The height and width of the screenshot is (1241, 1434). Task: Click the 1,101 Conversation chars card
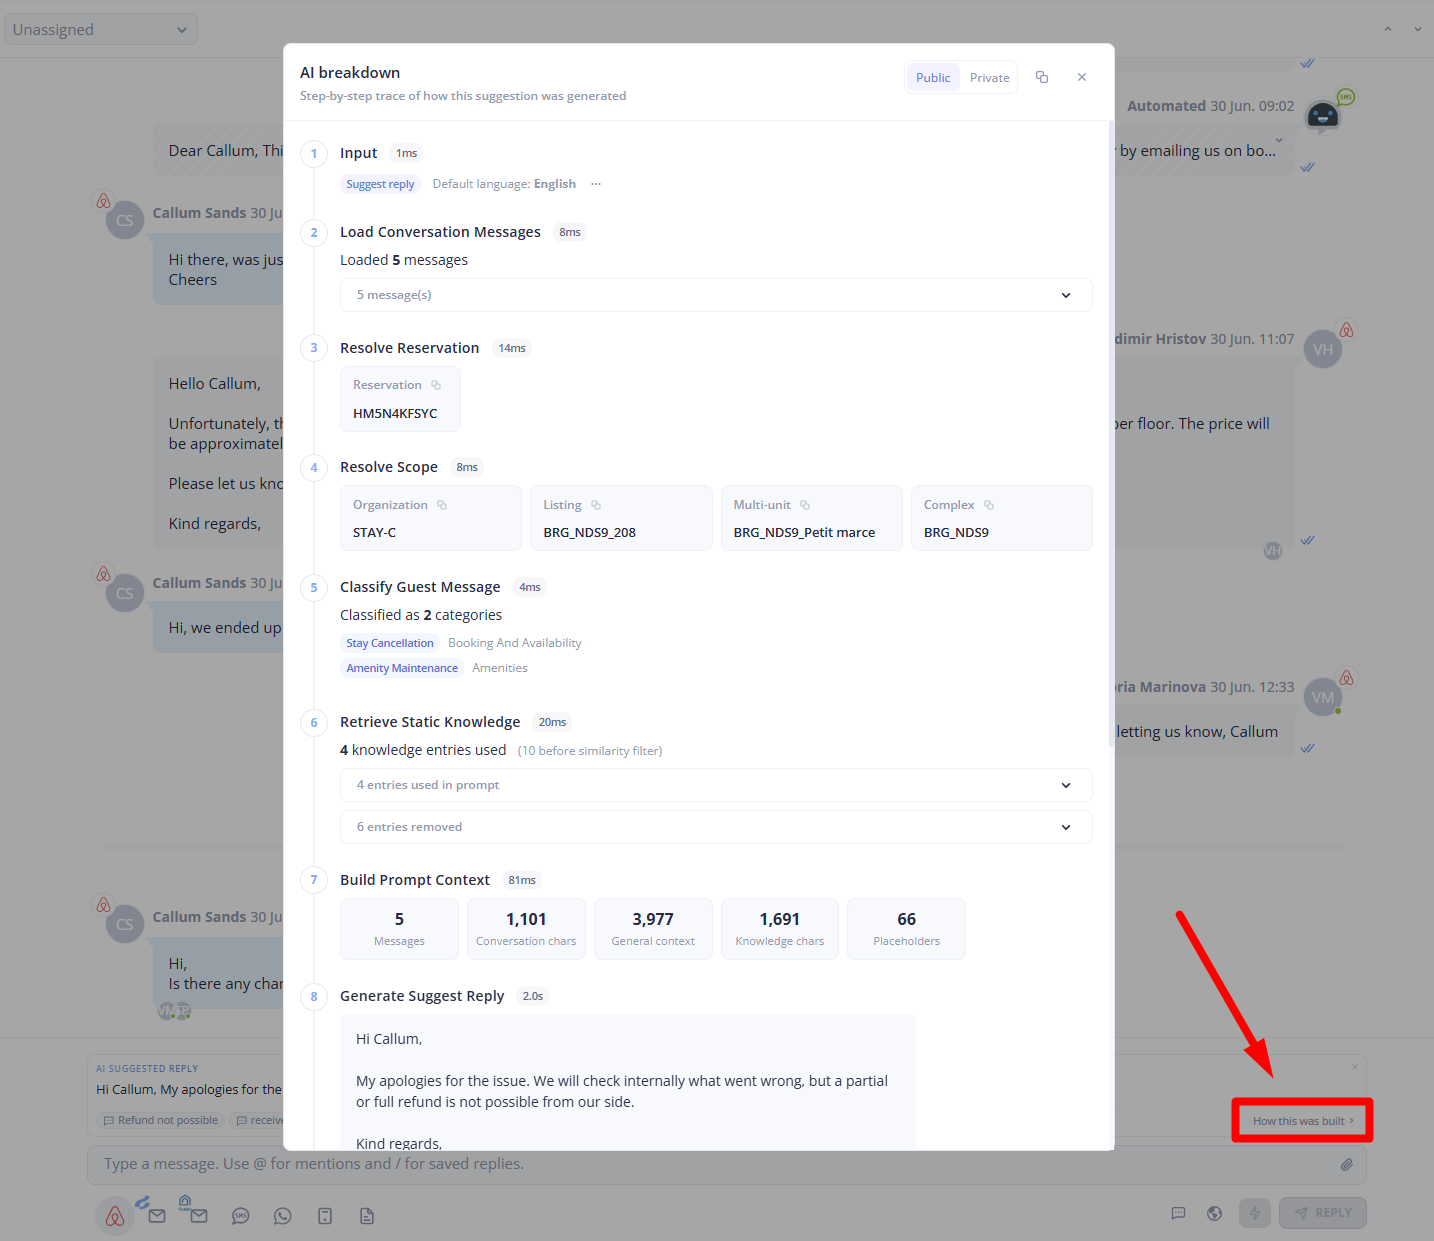(x=526, y=929)
